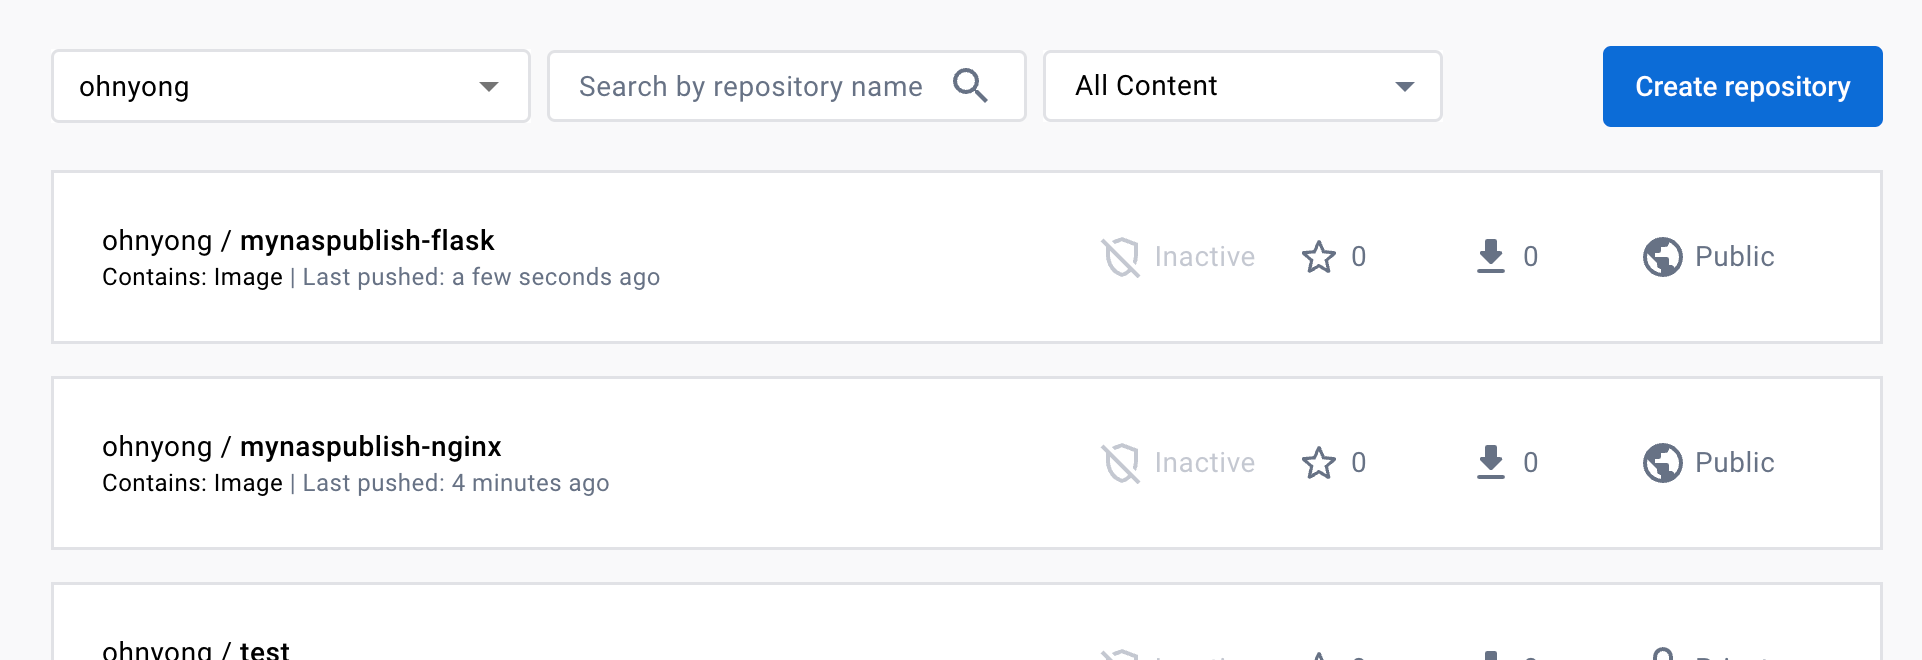
Task: Click the globe Public icon for mynaspublish-flask
Action: pos(1663,257)
